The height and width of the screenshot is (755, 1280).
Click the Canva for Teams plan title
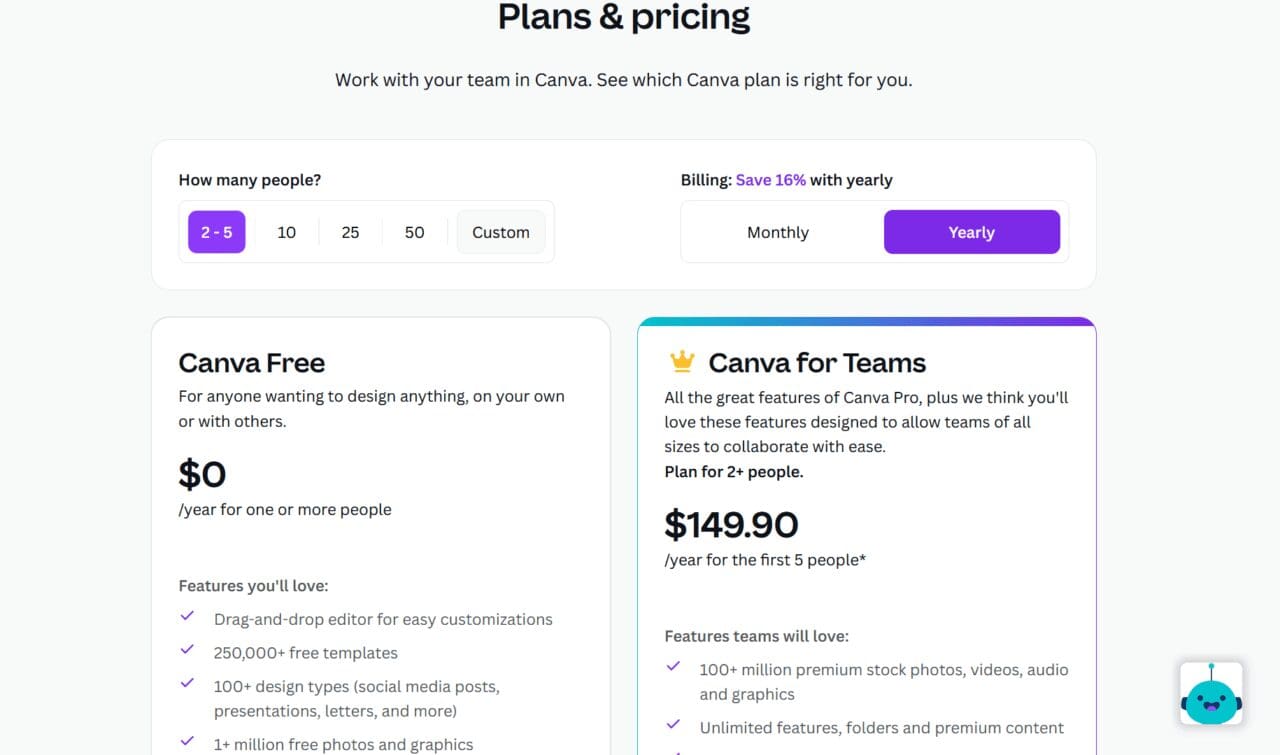[x=816, y=362]
